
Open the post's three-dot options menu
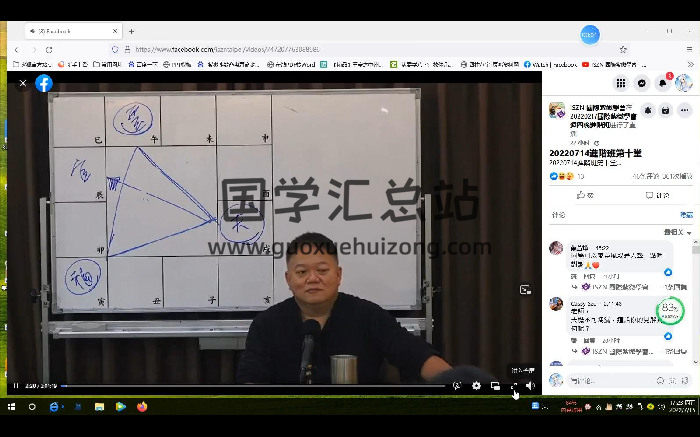[x=684, y=110]
